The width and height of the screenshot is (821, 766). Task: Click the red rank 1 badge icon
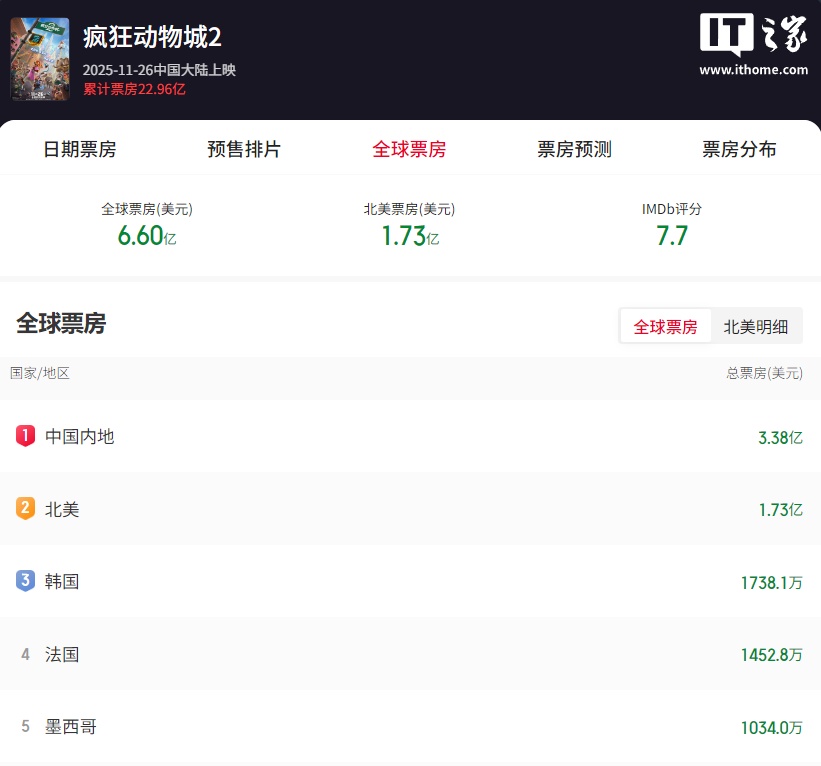[x=25, y=436]
